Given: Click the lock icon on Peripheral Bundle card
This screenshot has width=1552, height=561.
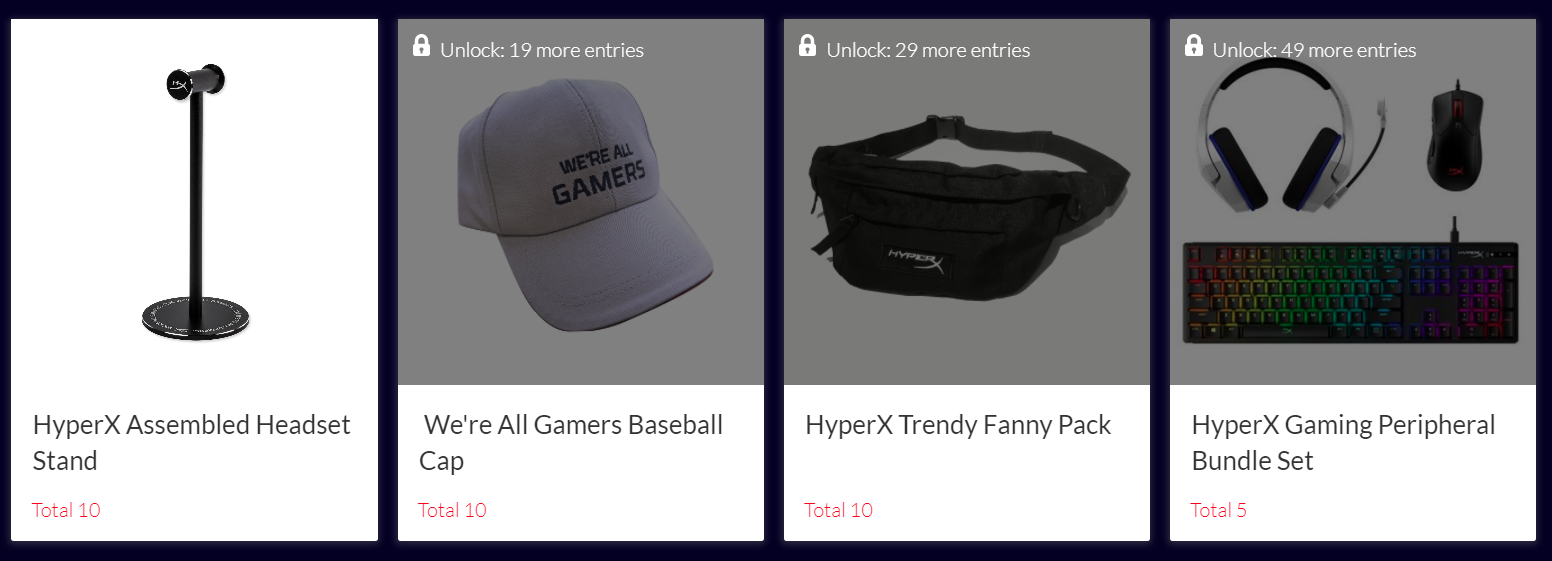Looking at the screenshot, I should point(1194,45).
